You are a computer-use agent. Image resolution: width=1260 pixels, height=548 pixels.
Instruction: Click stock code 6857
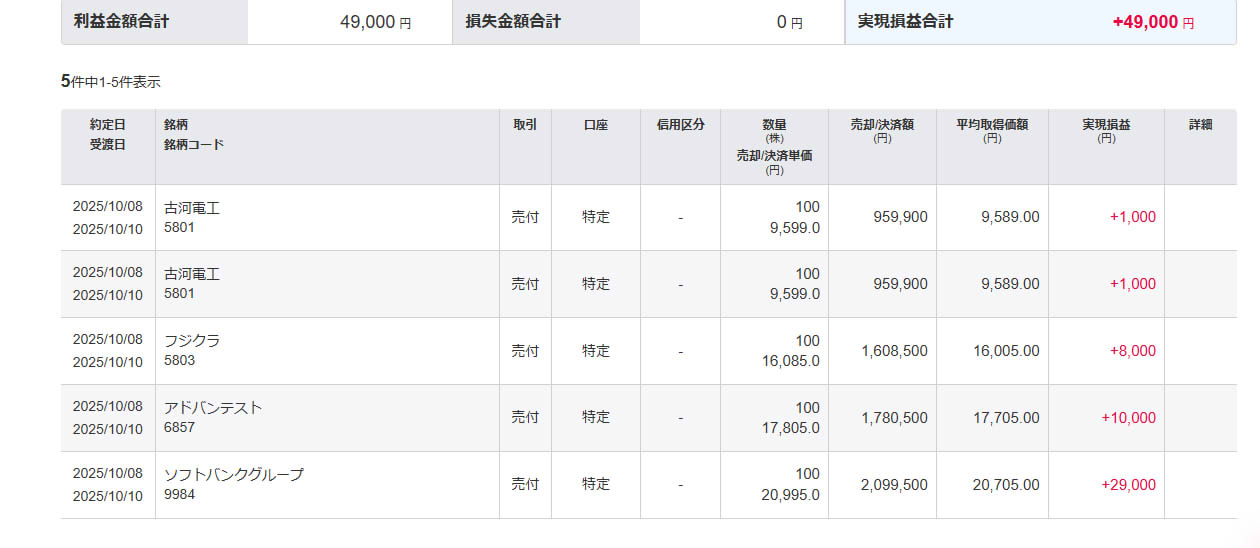(x=179, y=427)
